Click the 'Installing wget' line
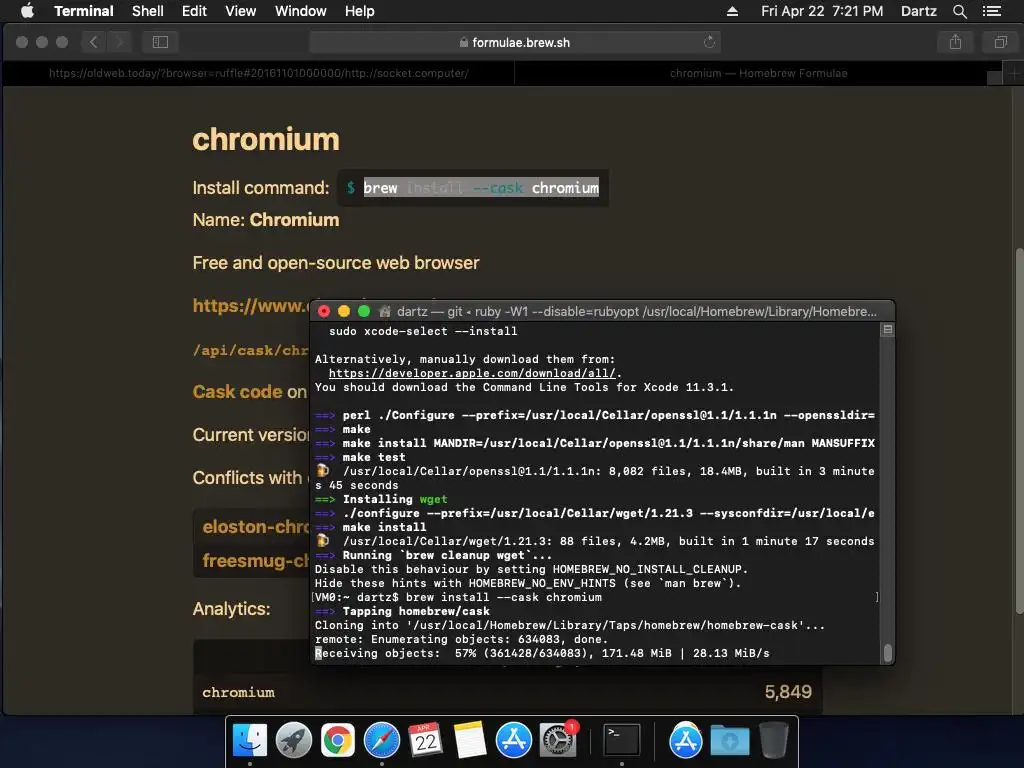Image resolution: width=1024 pixels, height=768 pixels. [x=381, y=499]
